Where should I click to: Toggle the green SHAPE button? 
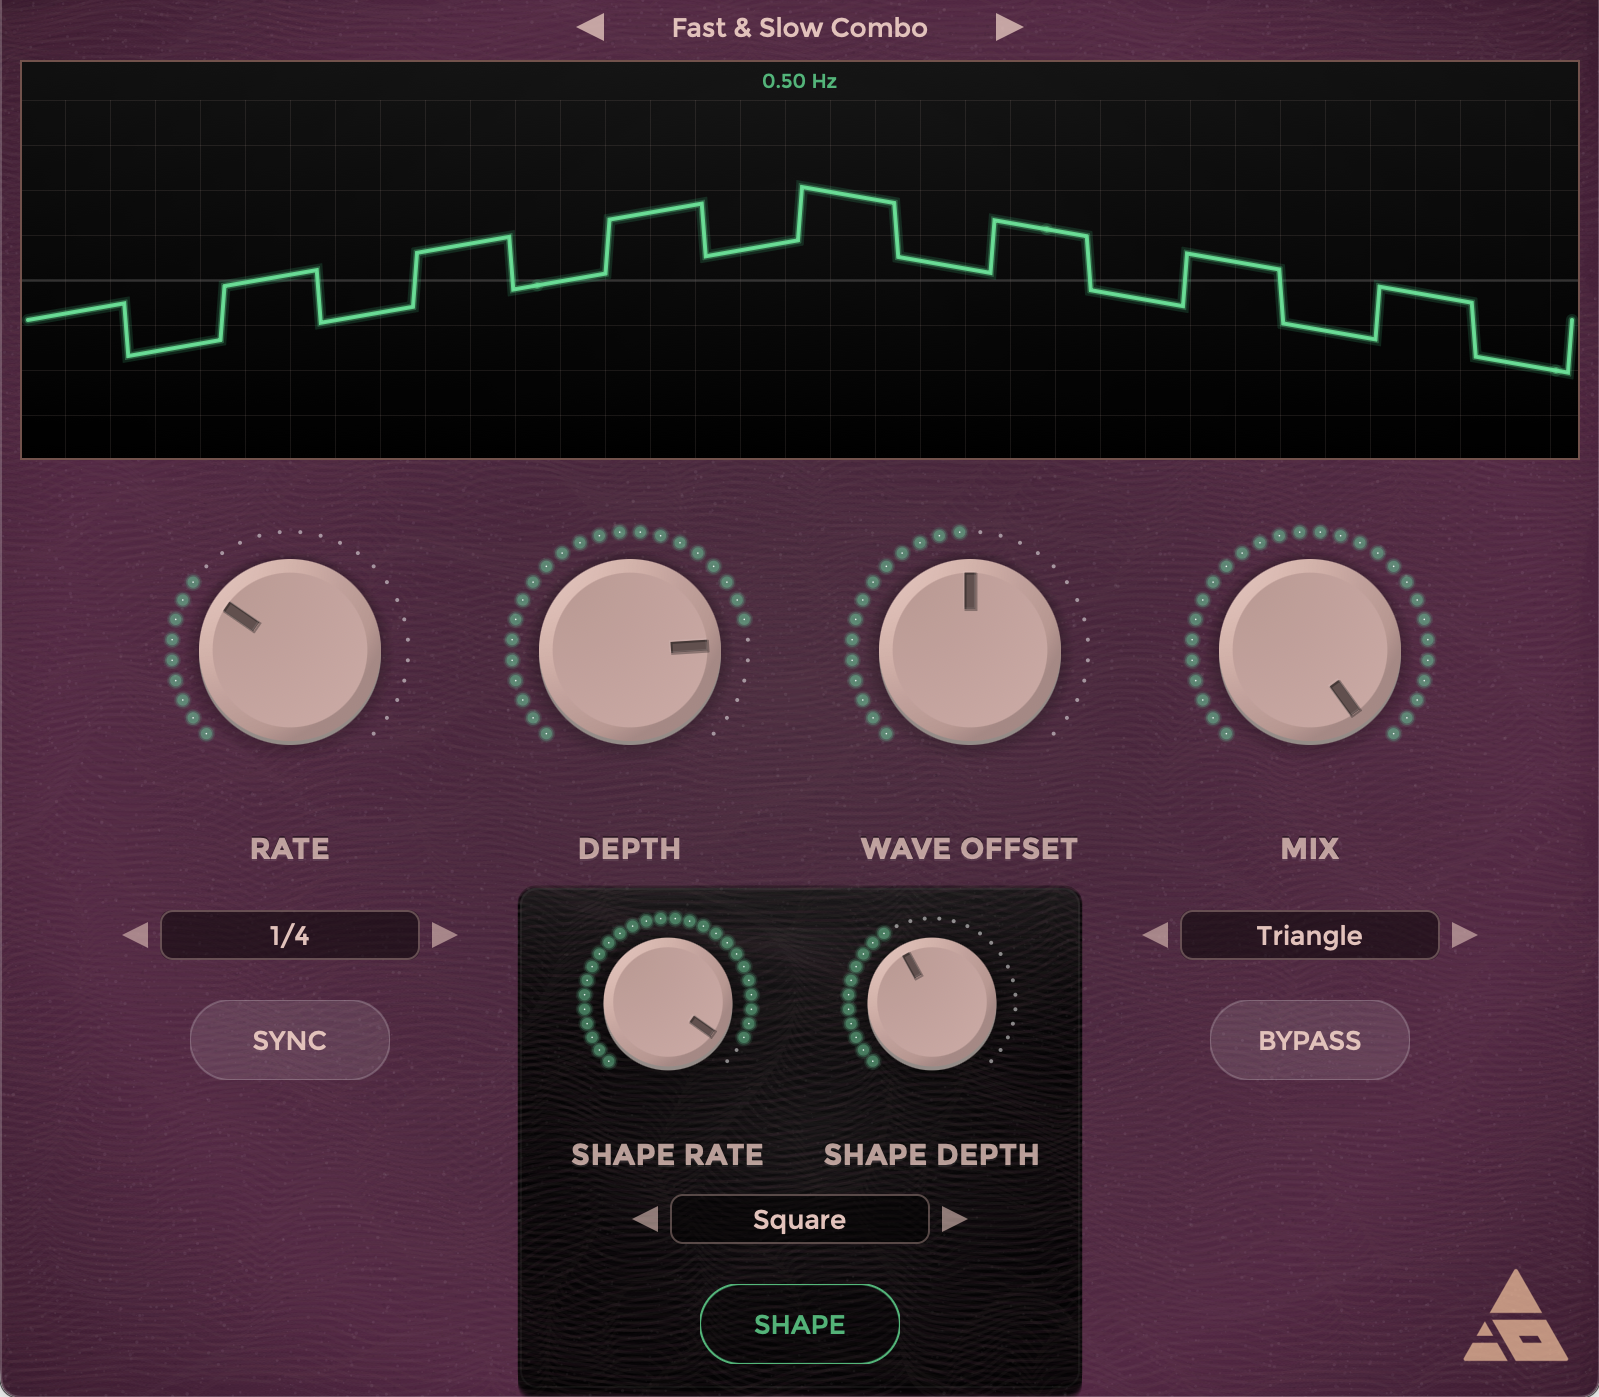coord(800,1324)
